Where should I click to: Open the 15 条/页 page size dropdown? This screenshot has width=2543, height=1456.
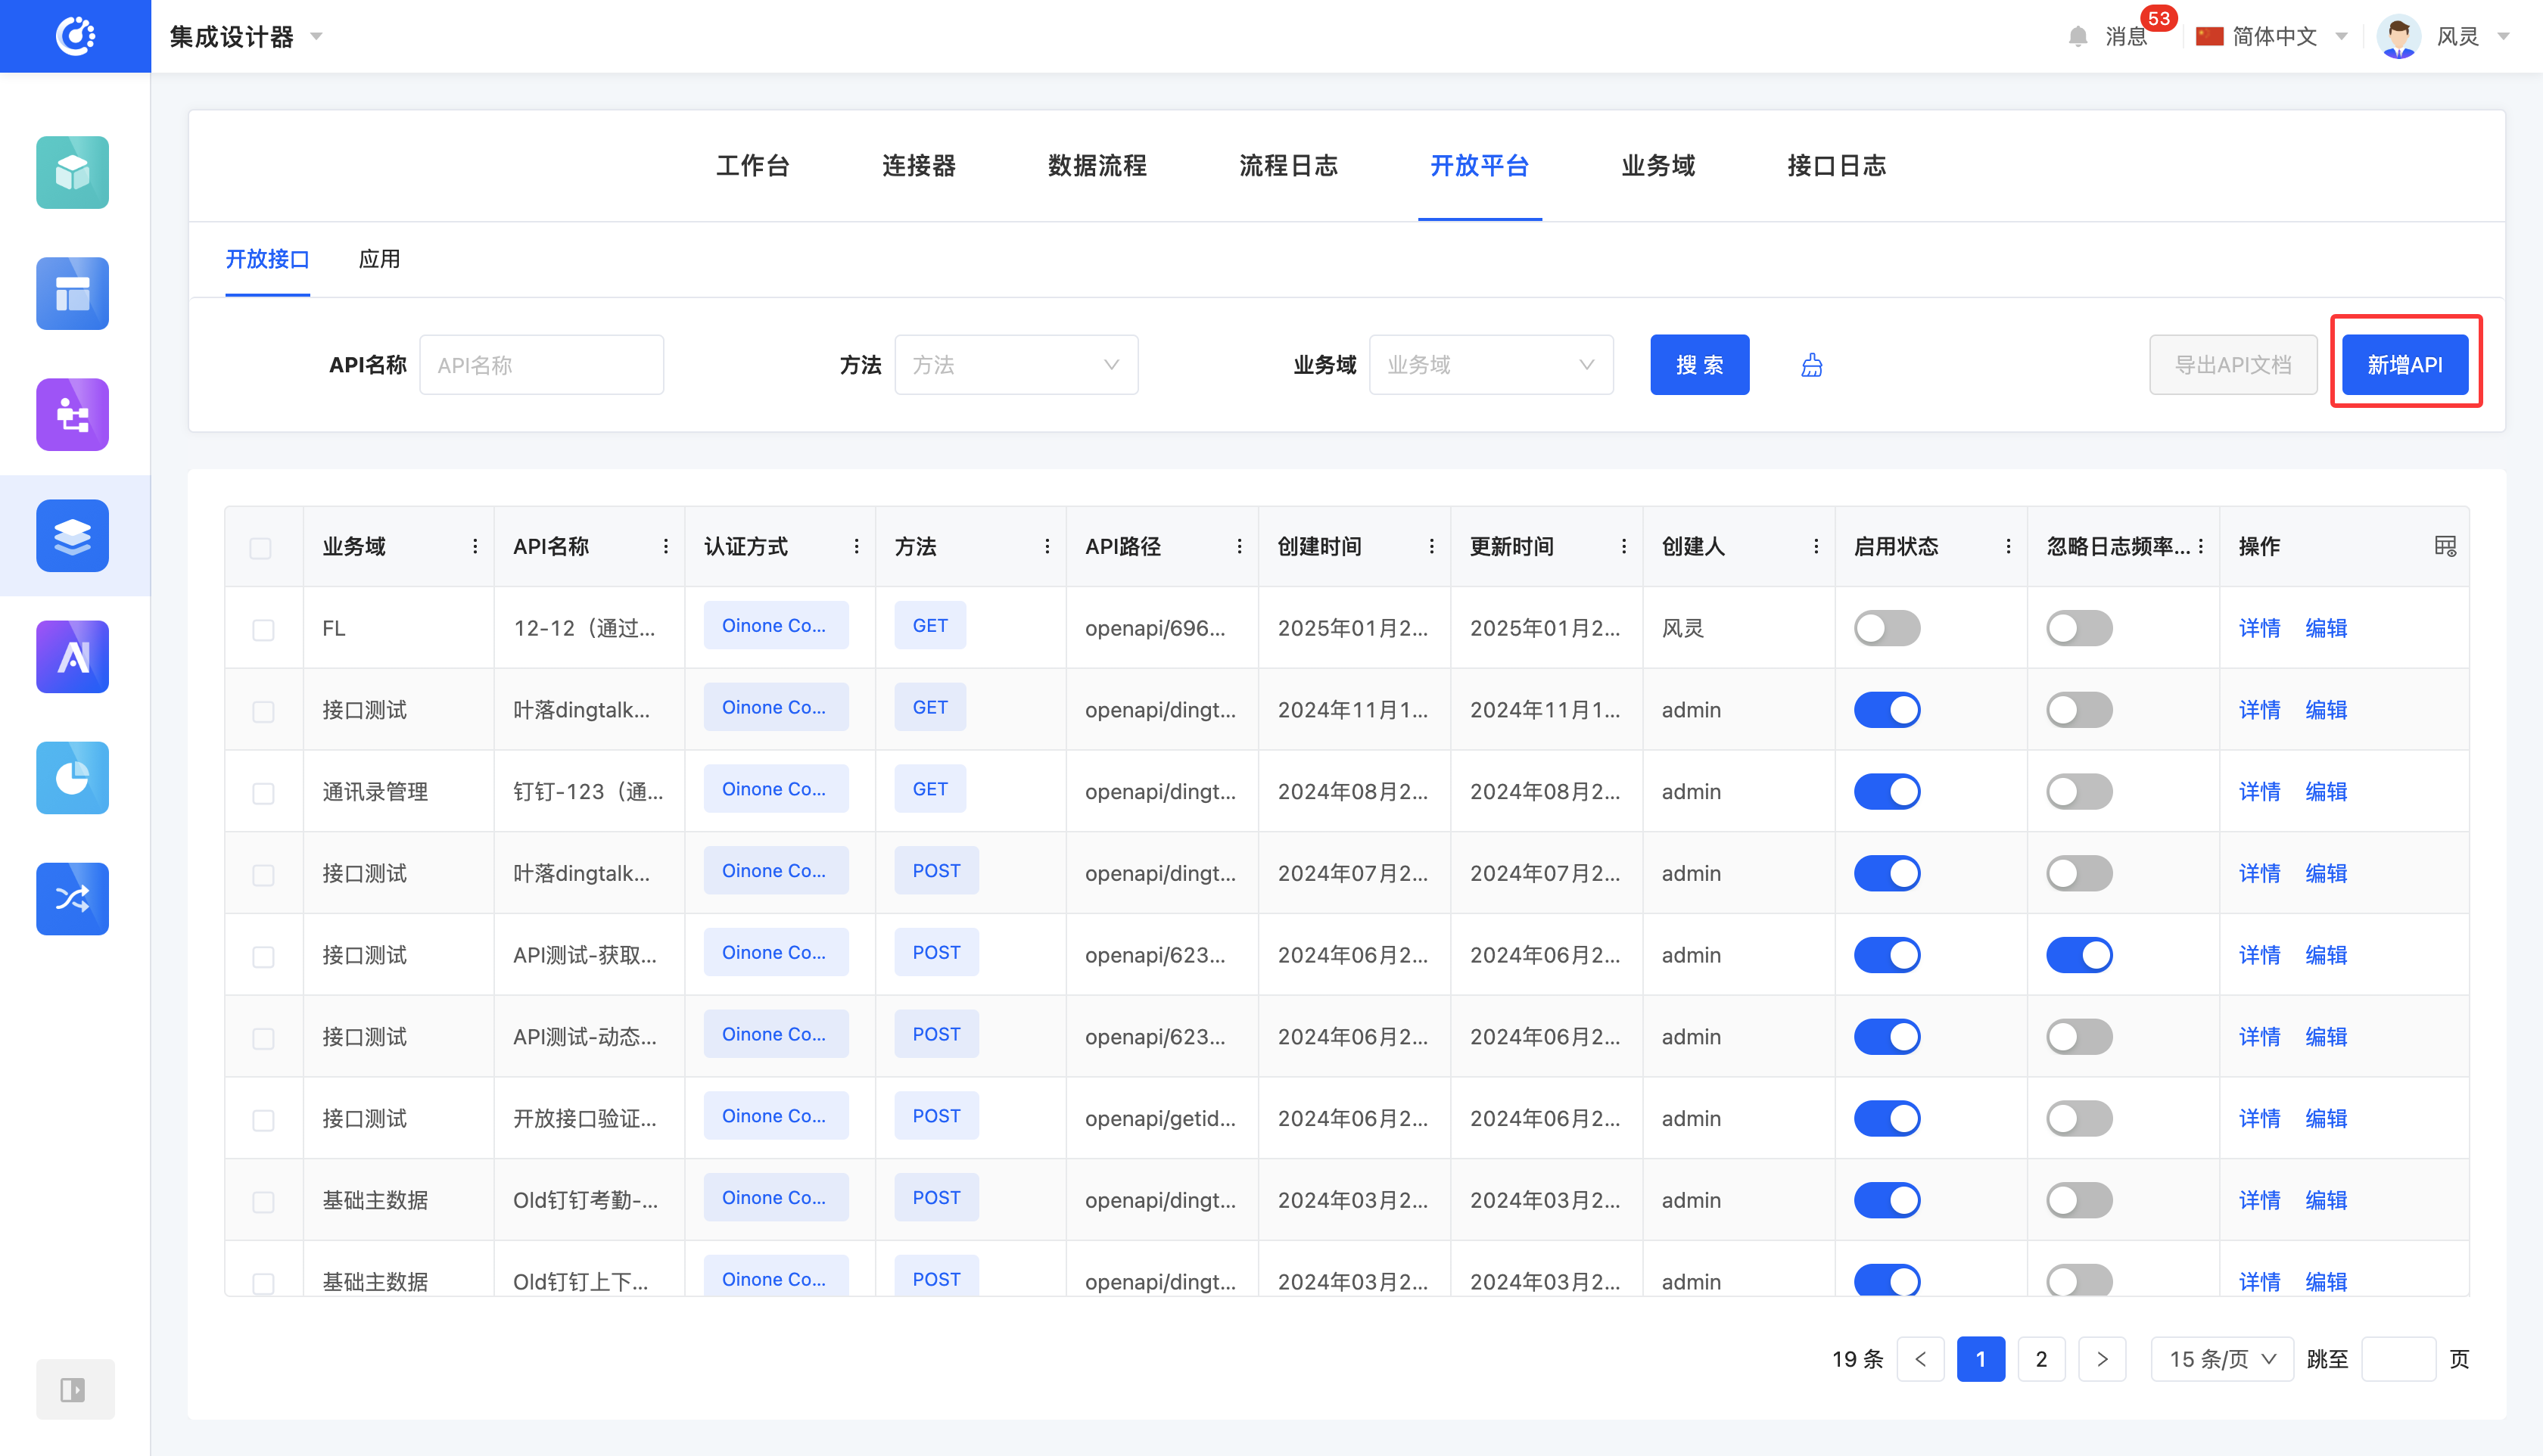pos(2221,1359)
